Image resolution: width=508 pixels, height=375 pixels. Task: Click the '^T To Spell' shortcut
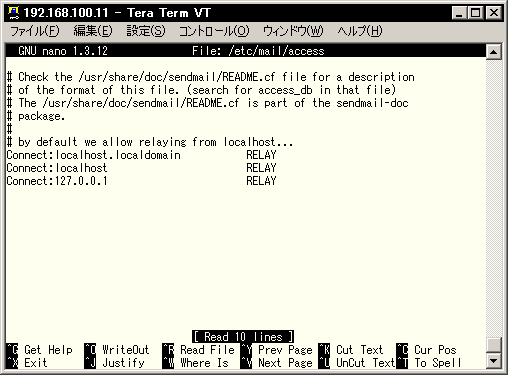click(x=429, y=363)
